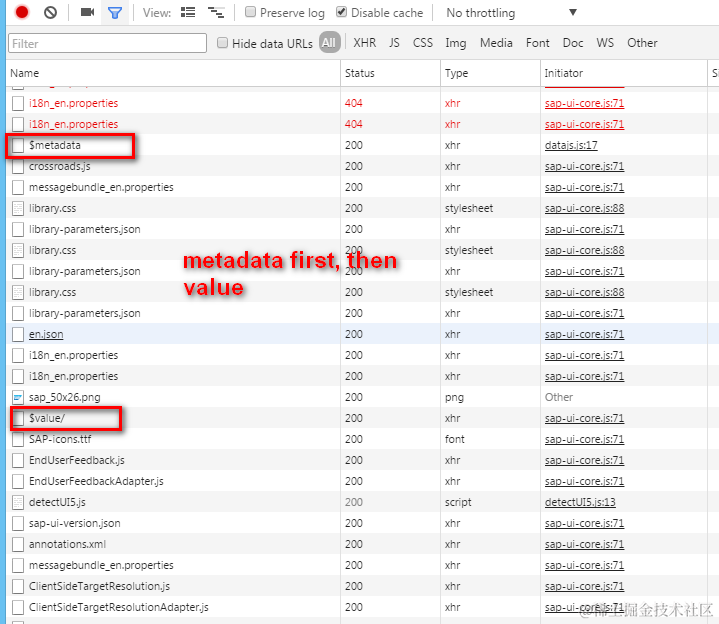
Task: Click the file icon of sap_50x26.png
Action: 18,398
